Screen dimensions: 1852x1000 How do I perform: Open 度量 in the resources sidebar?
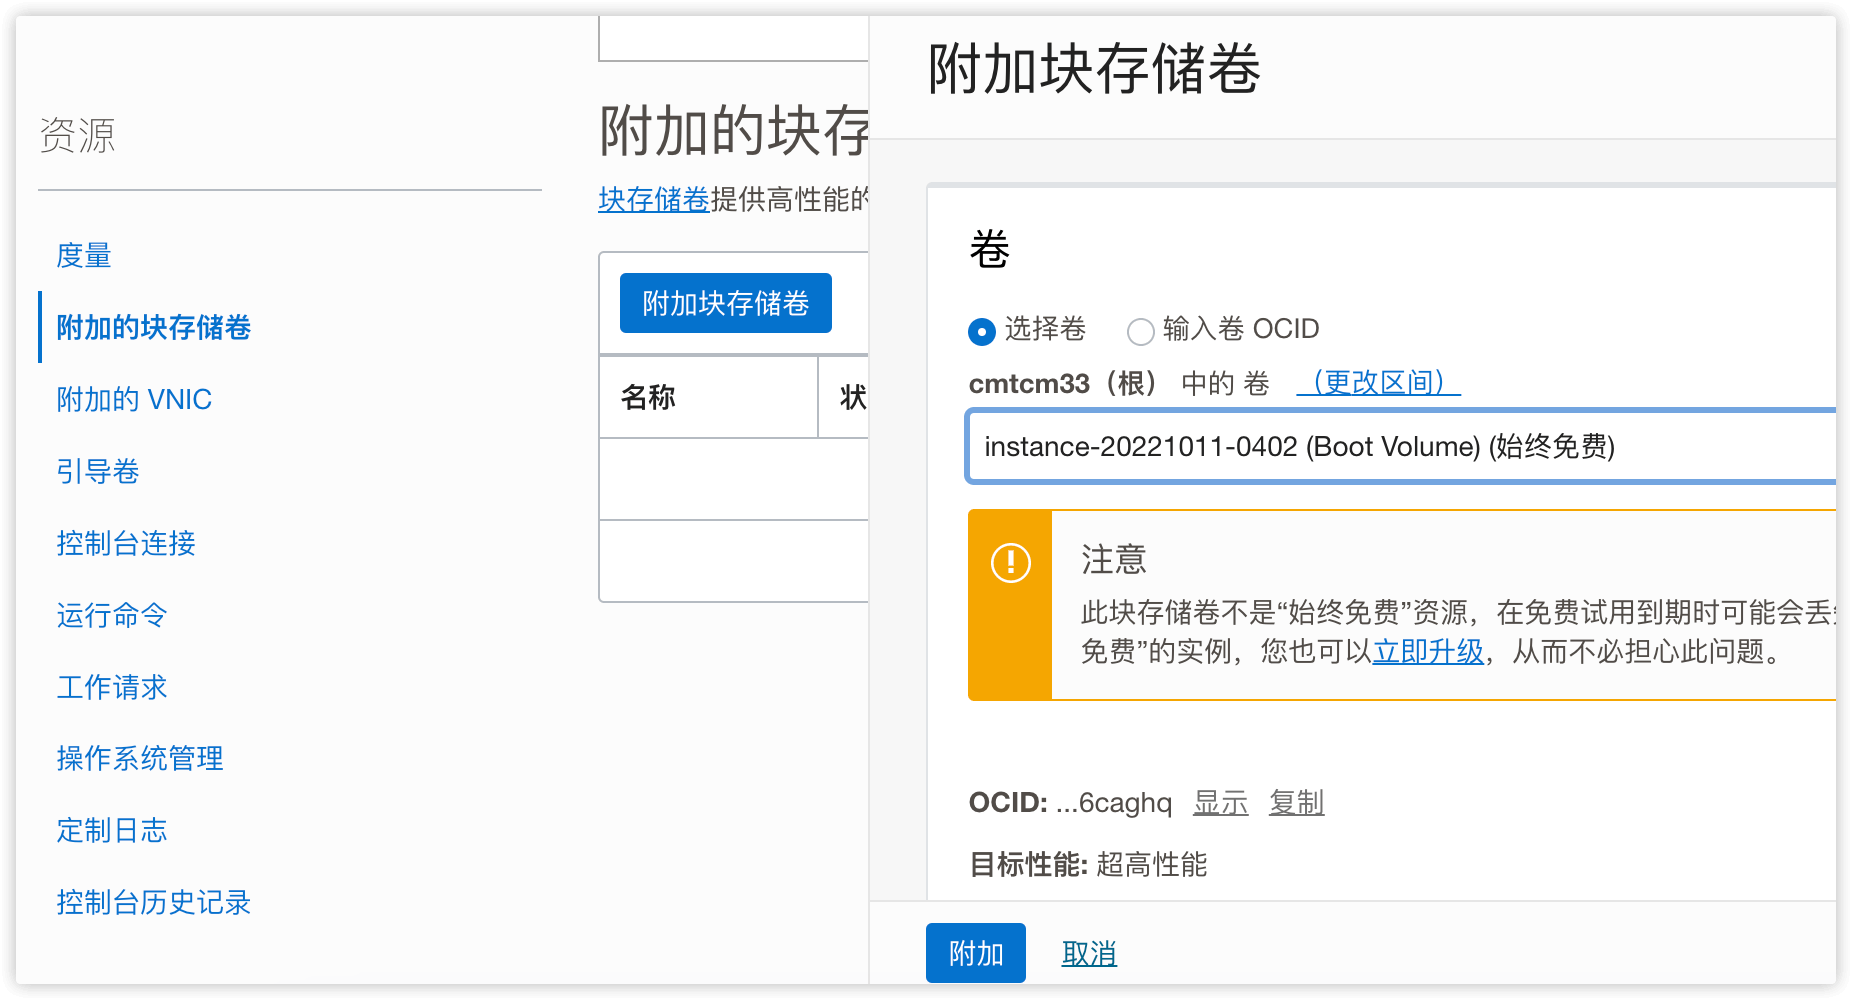click(84, 255)
